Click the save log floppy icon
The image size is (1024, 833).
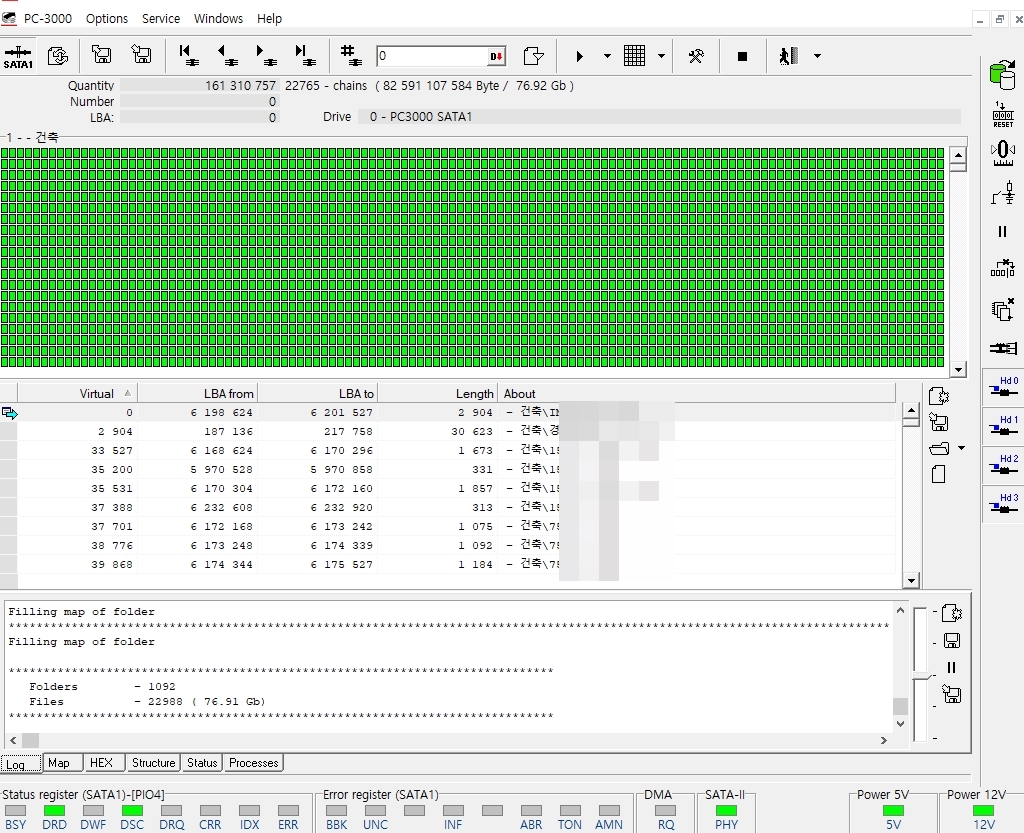point(951,641)
